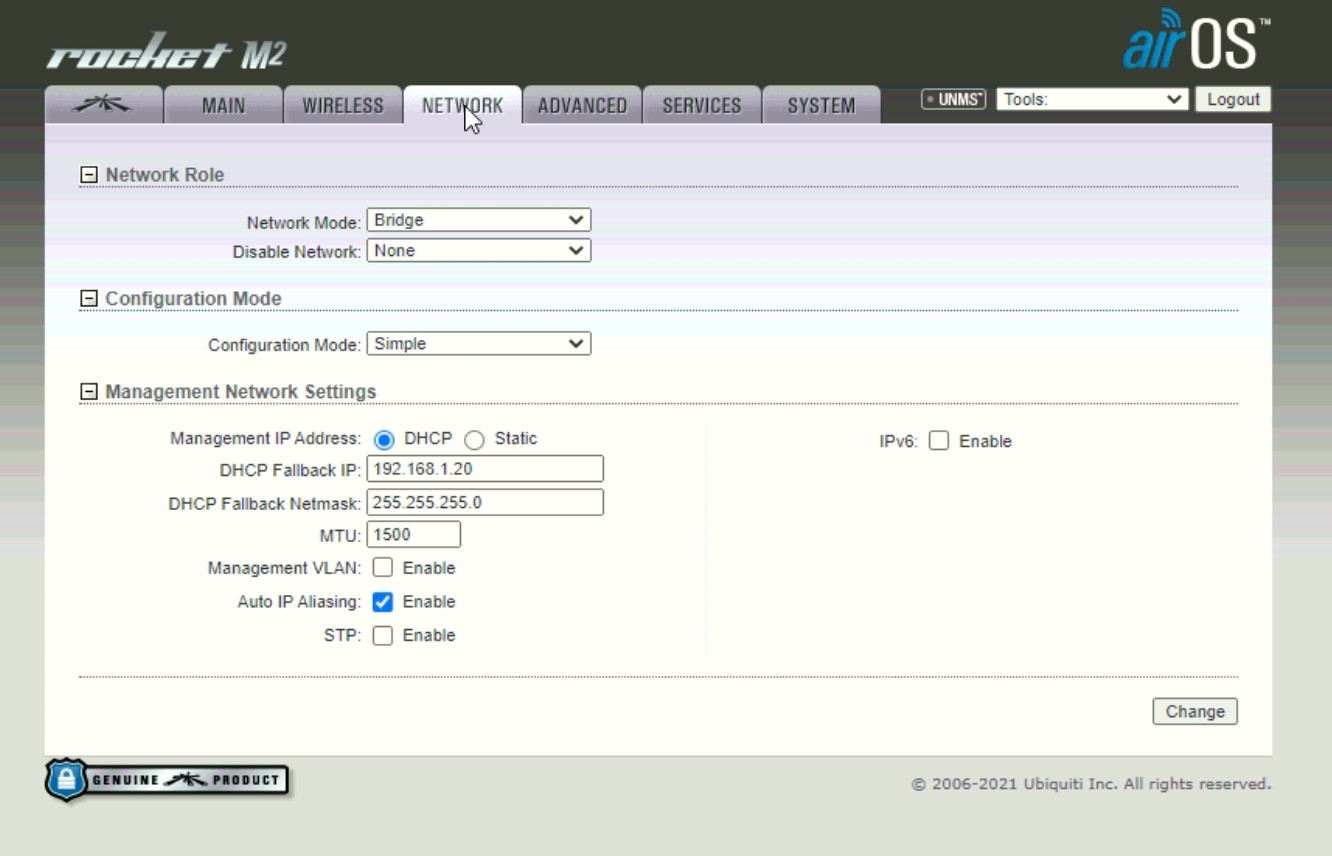The height and width of the screenshot is (856, 1332).
Task: Open the Ubiquiti logo tab
Action: (x=104, y=105)
